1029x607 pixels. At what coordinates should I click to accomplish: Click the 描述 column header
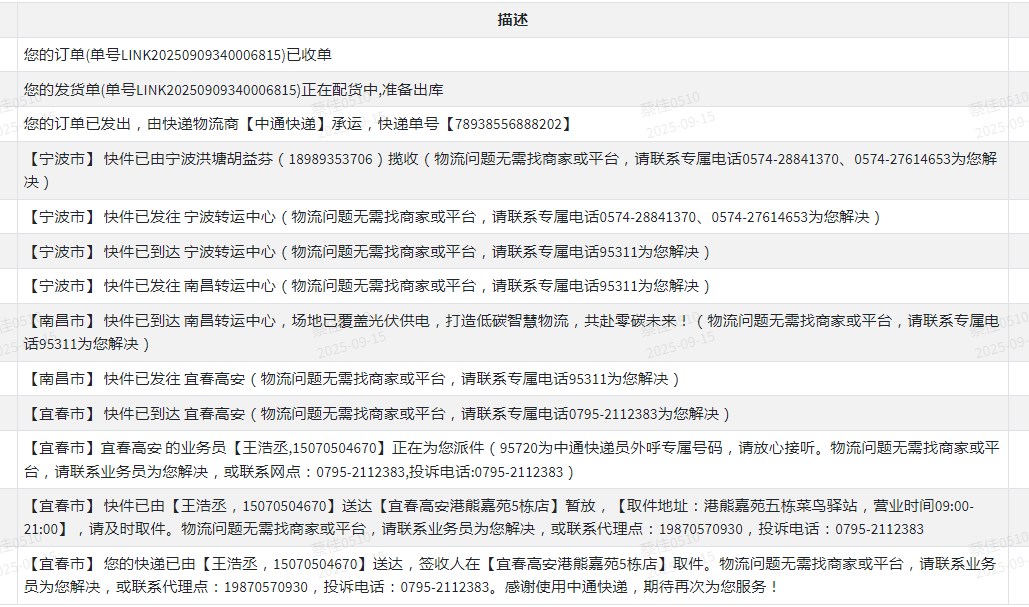tap(512, 20)
